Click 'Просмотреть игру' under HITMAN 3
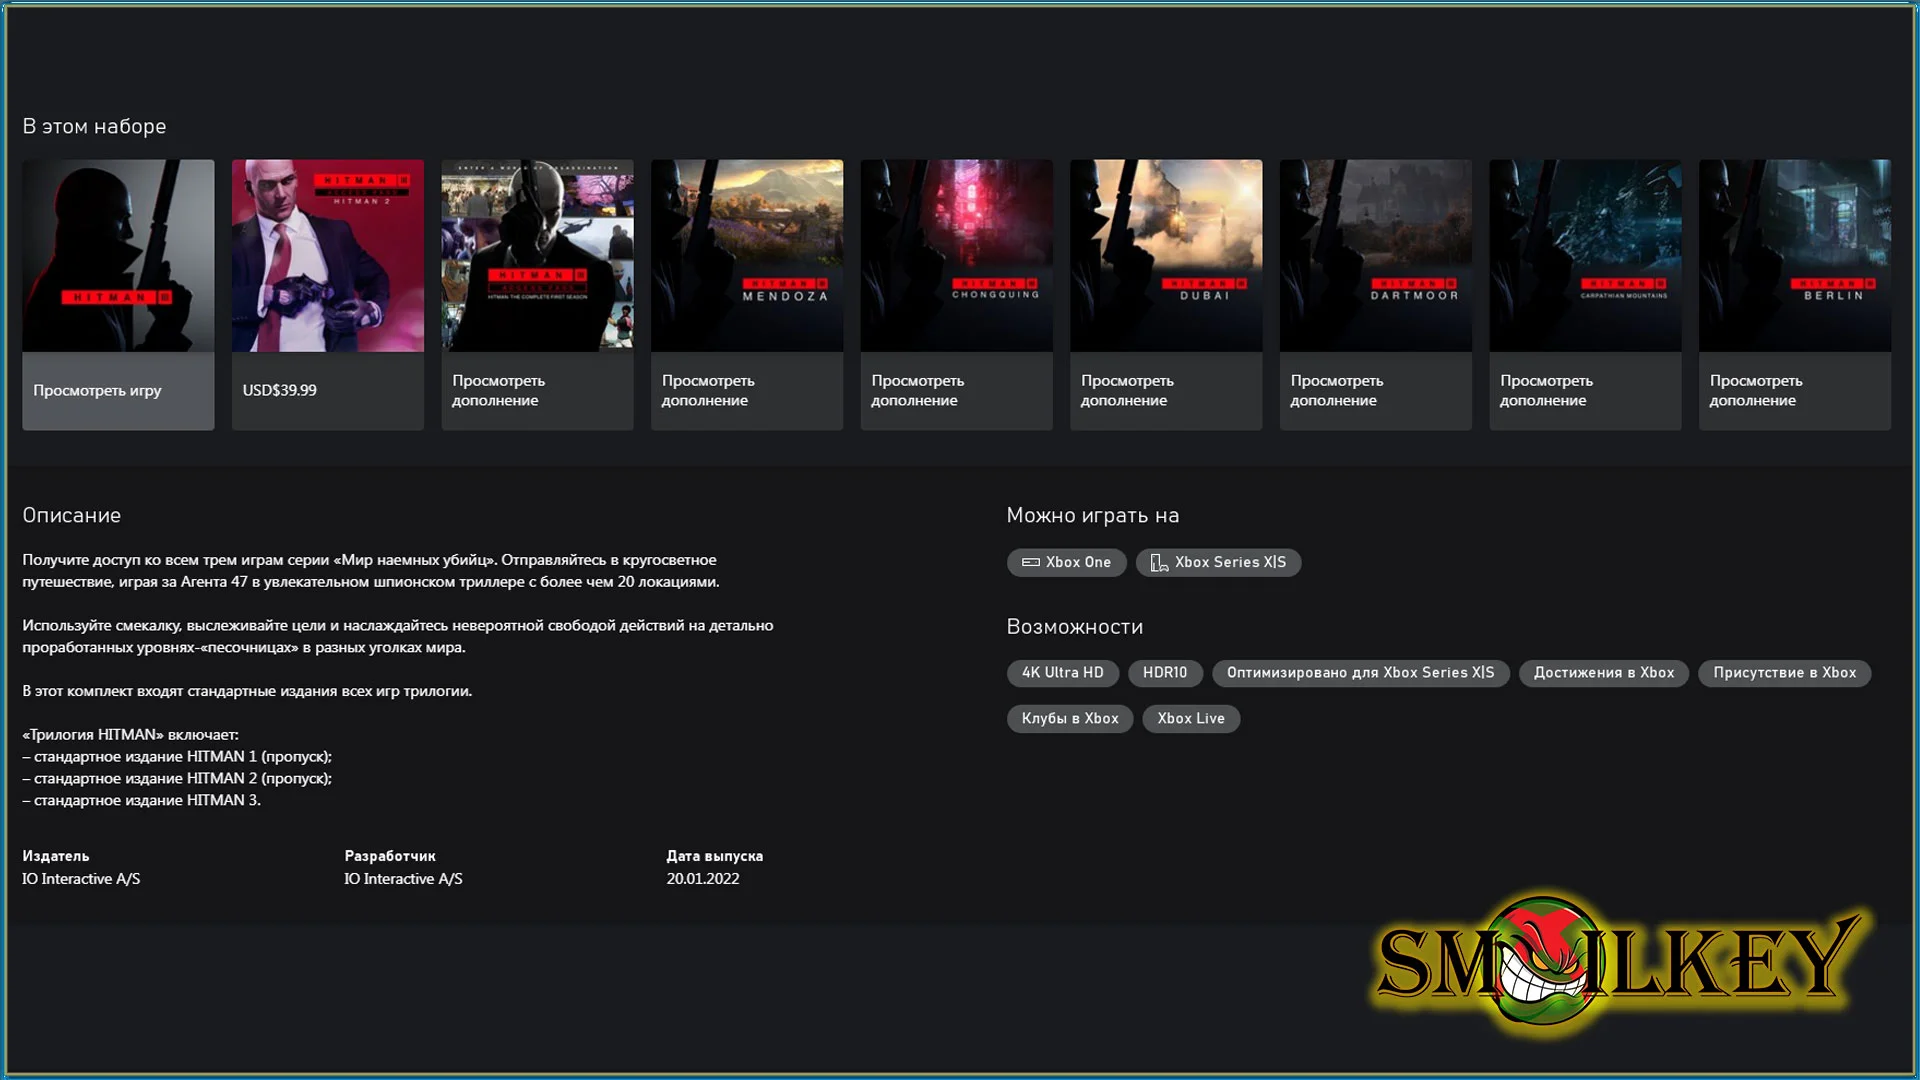 pyautogui.click(x=97, y=390)
